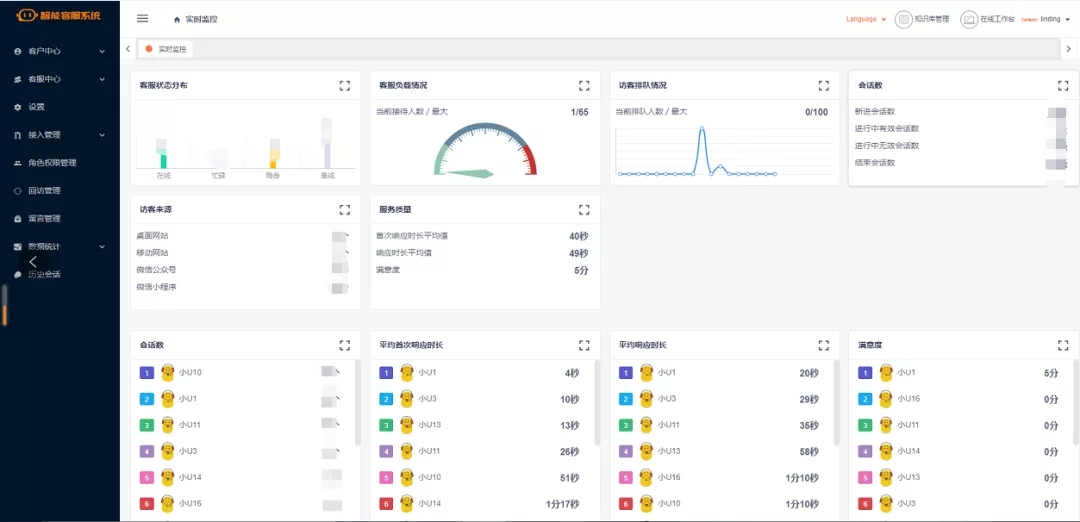Screen dimensions: 1080x522
Task: Open the linding user account dropdown
Action: [1054, 19]
